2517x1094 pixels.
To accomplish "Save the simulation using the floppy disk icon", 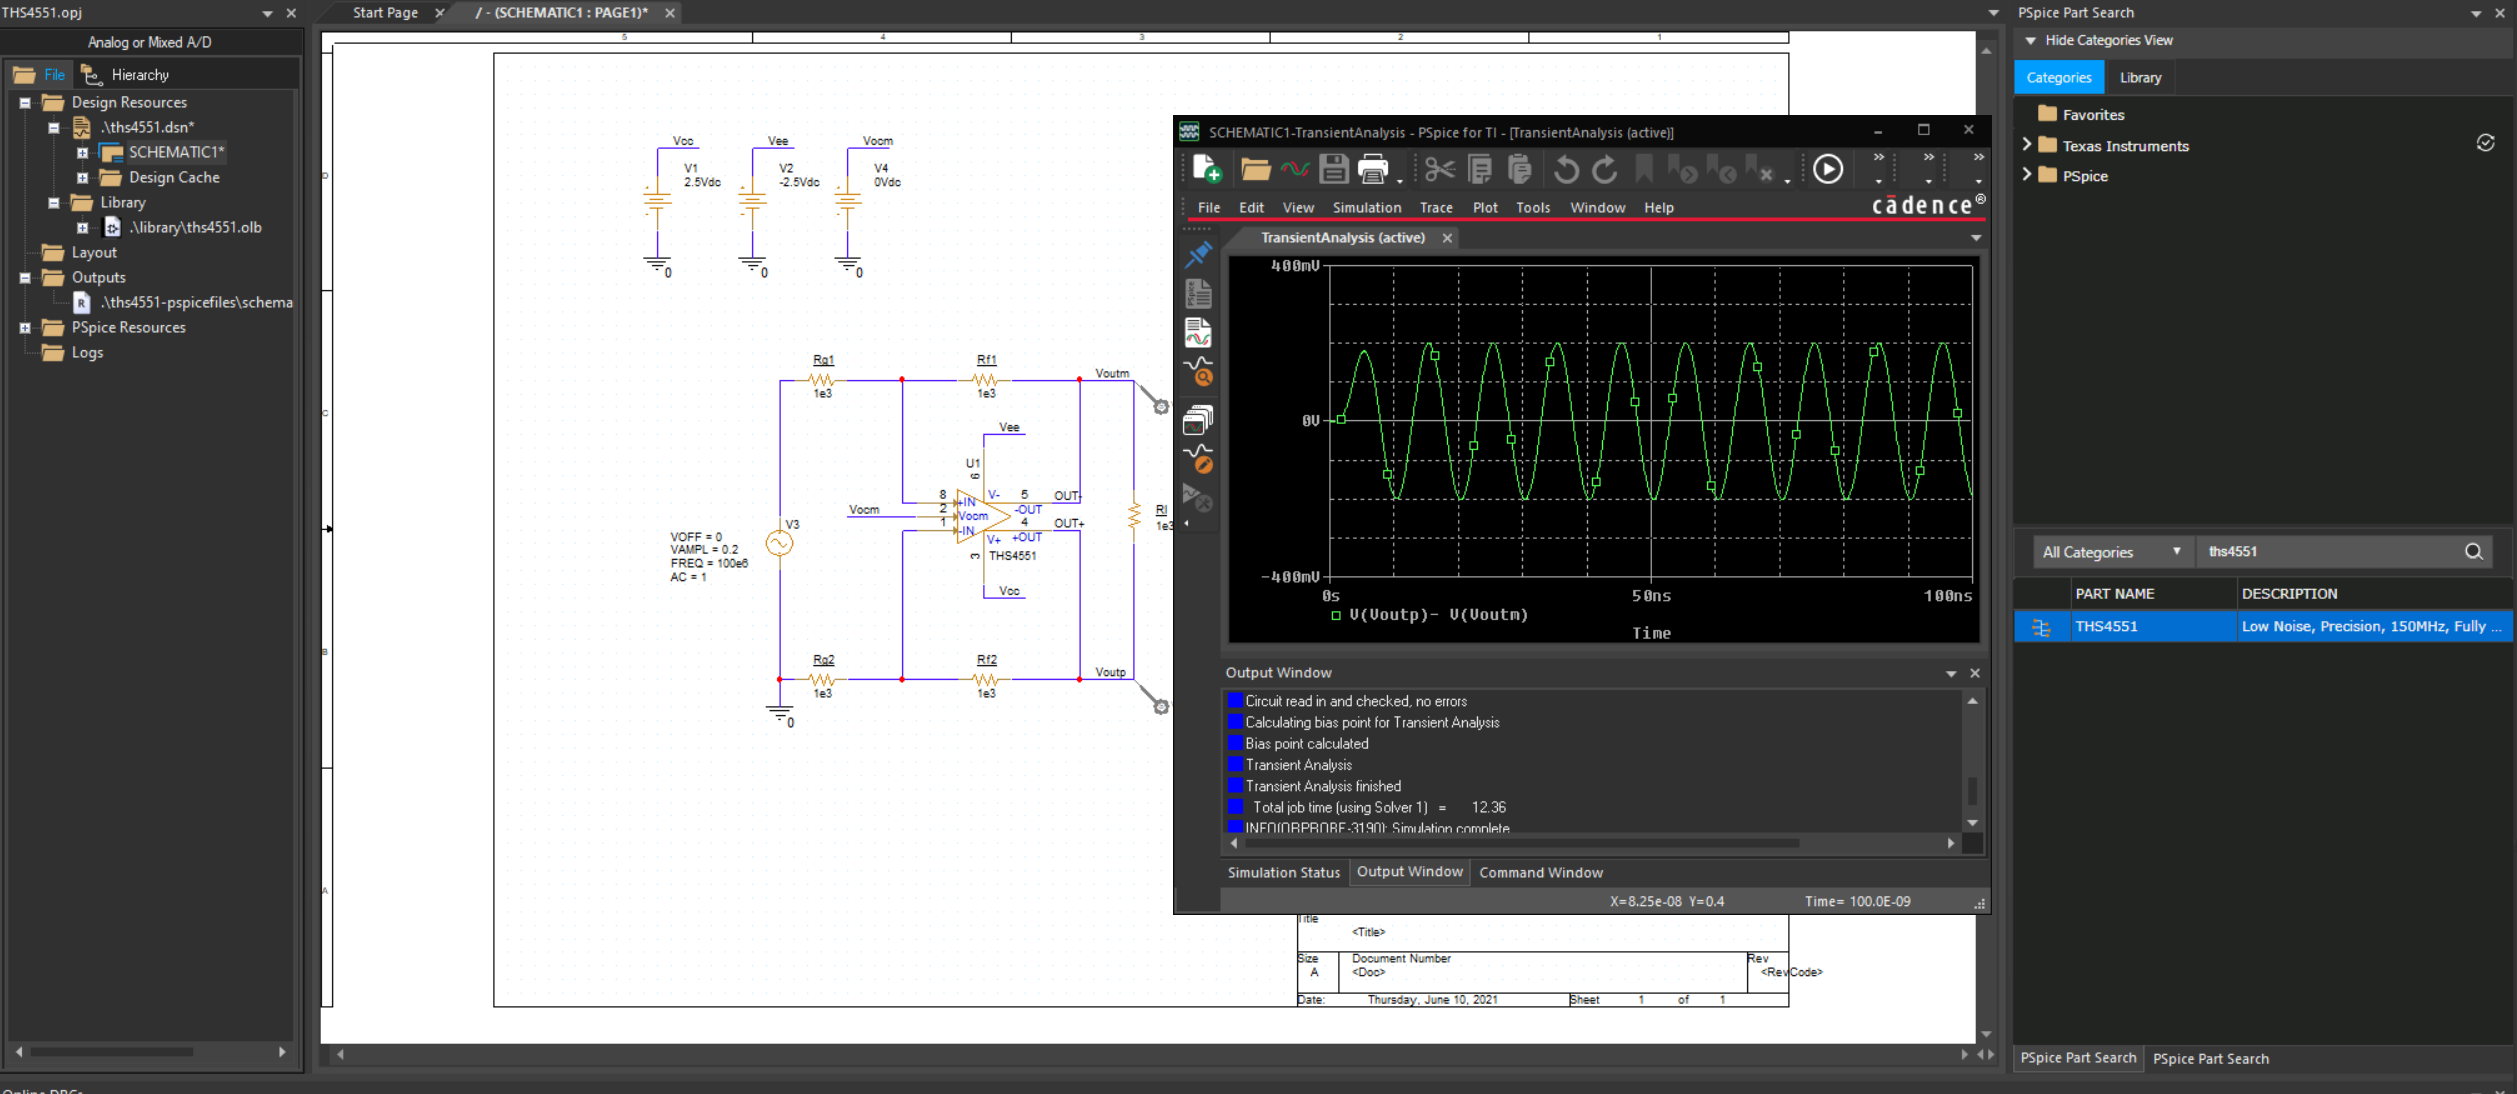I will pos(1334,169).
